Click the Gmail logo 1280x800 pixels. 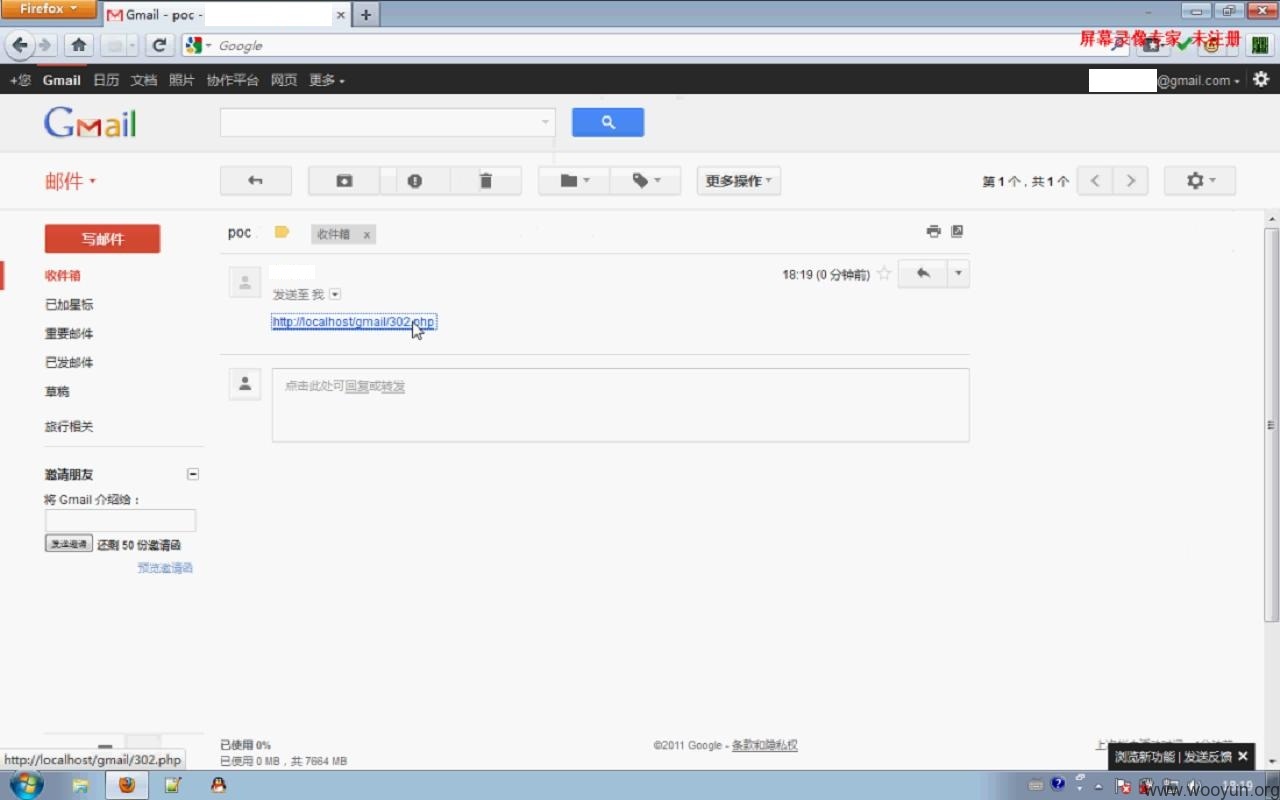tap(90, 122)
